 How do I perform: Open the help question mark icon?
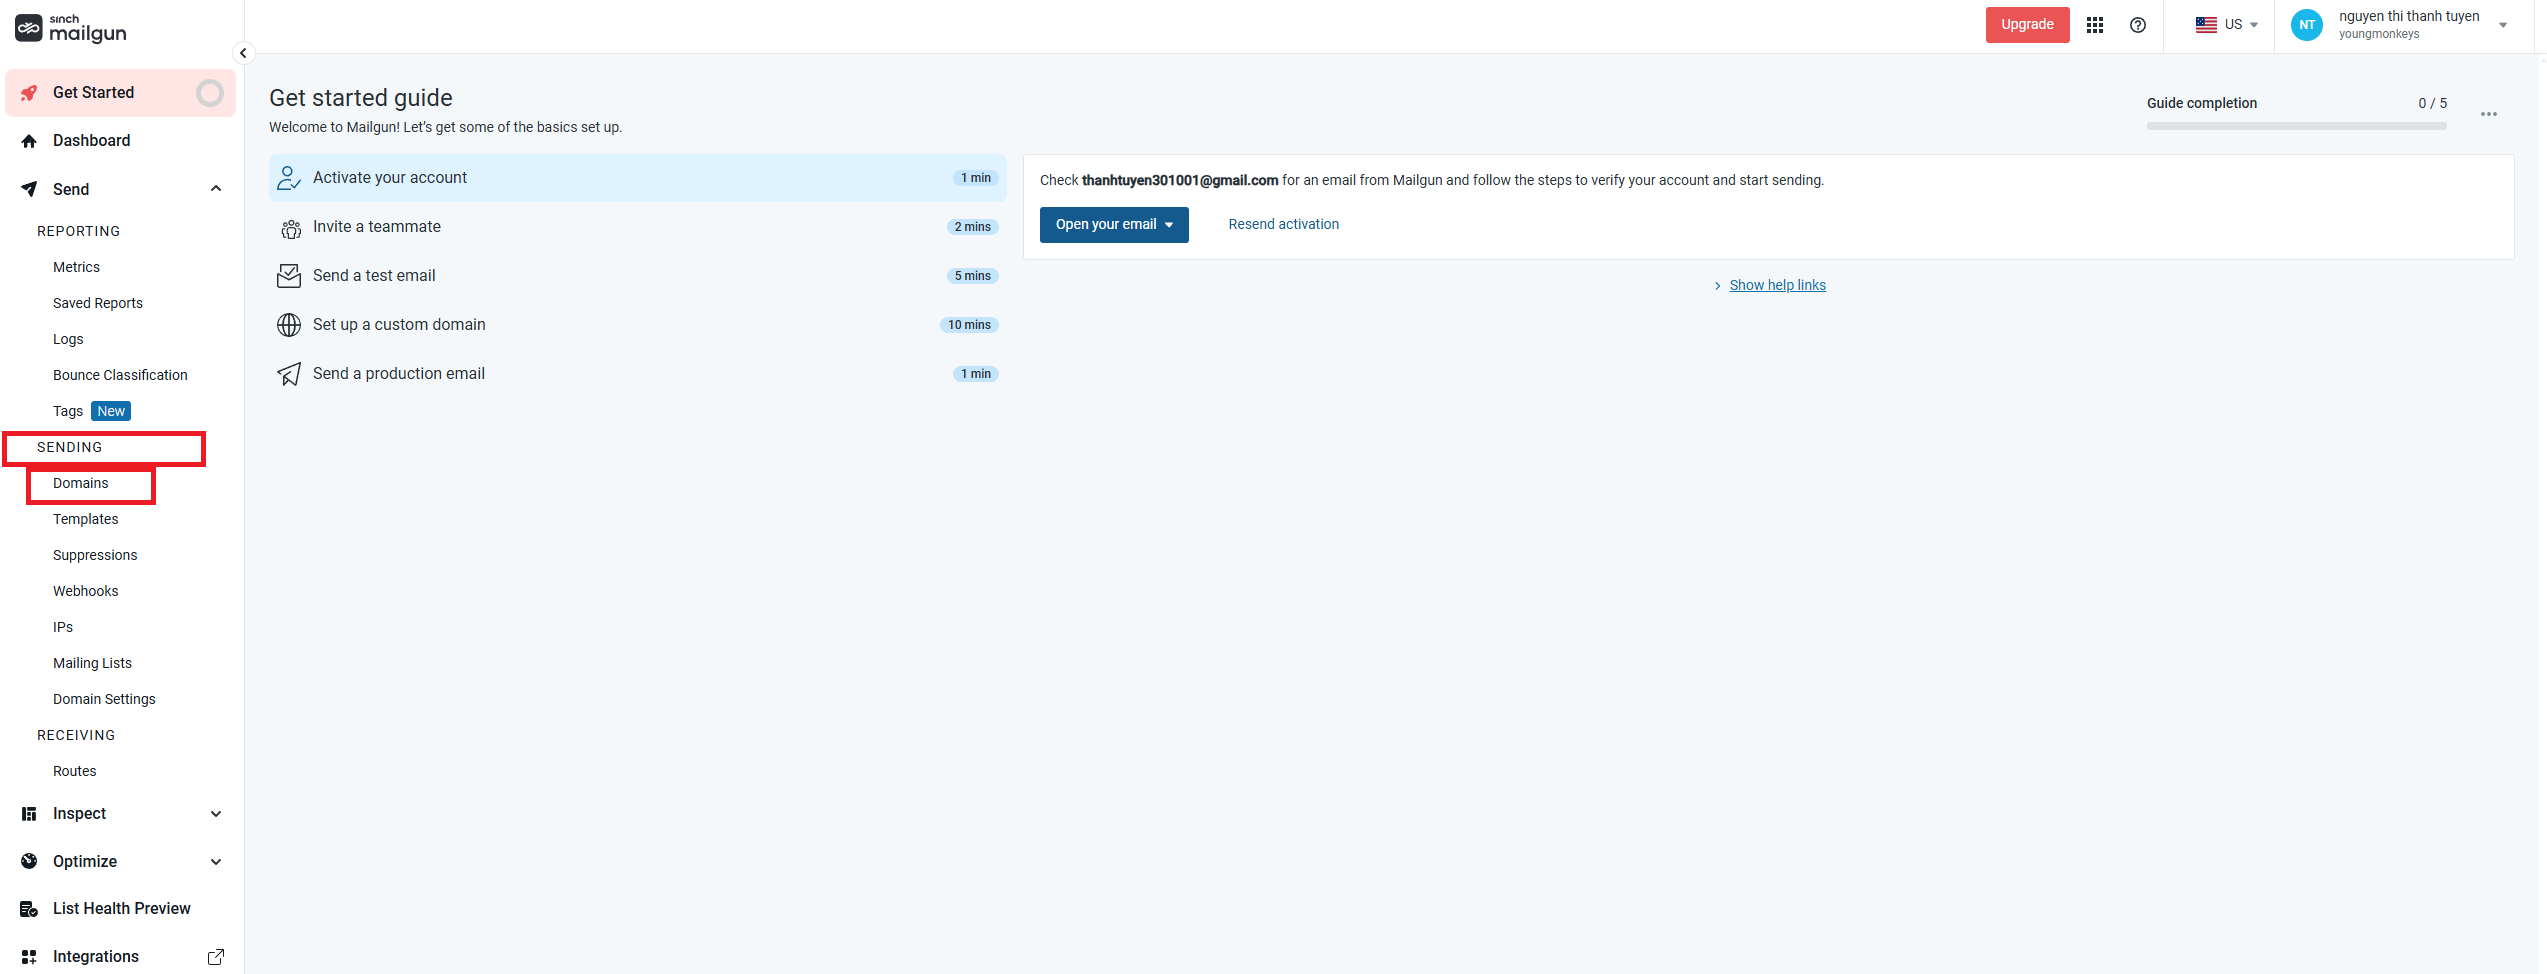click(x=2138, y=25)
